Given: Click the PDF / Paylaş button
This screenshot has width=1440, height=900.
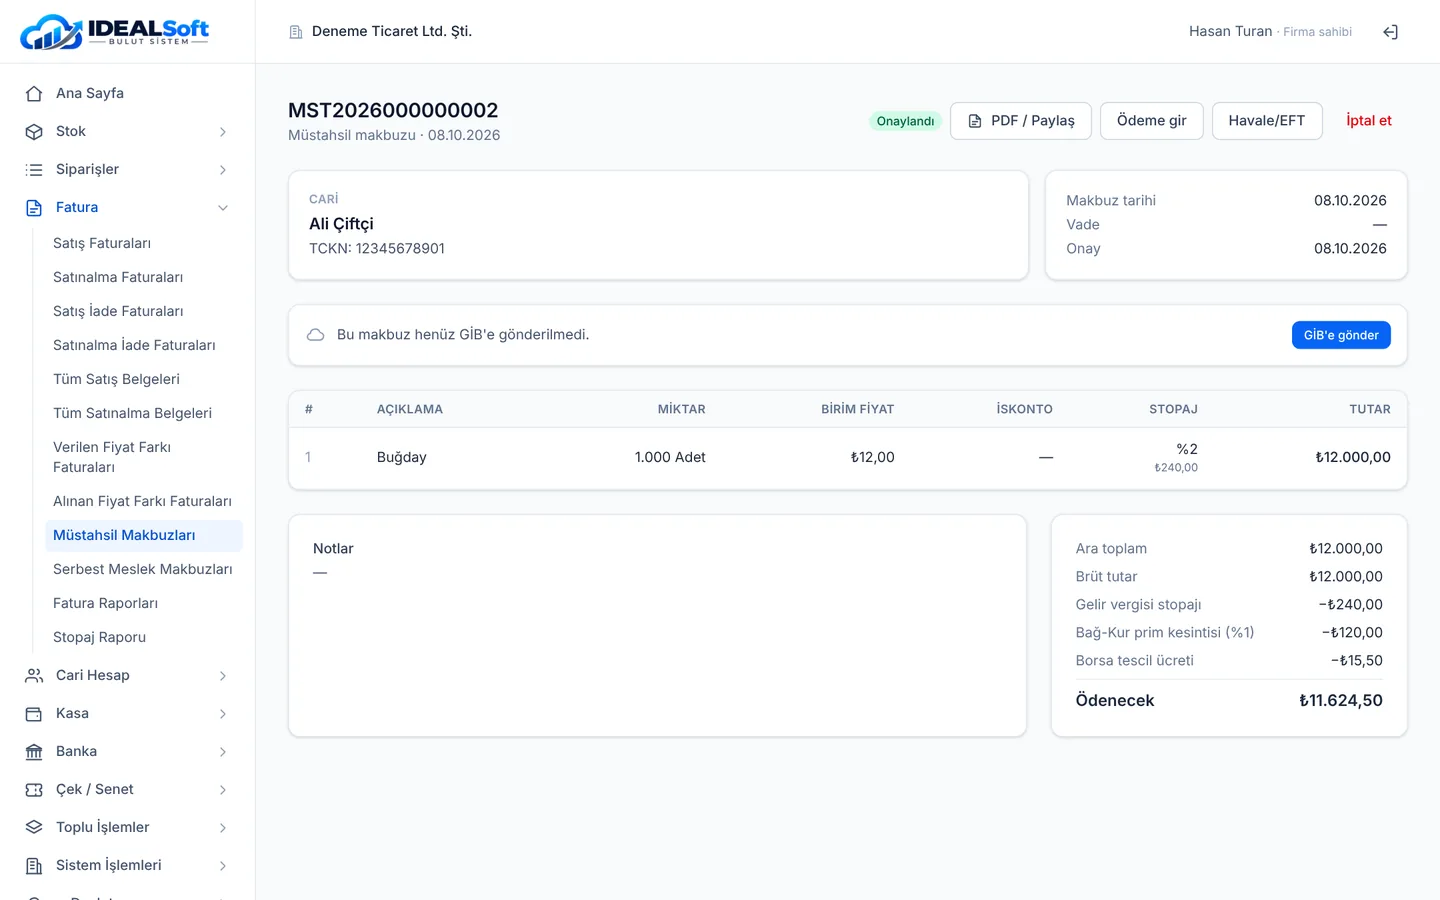Looking at the screenshot, I should click(1021, 121).
